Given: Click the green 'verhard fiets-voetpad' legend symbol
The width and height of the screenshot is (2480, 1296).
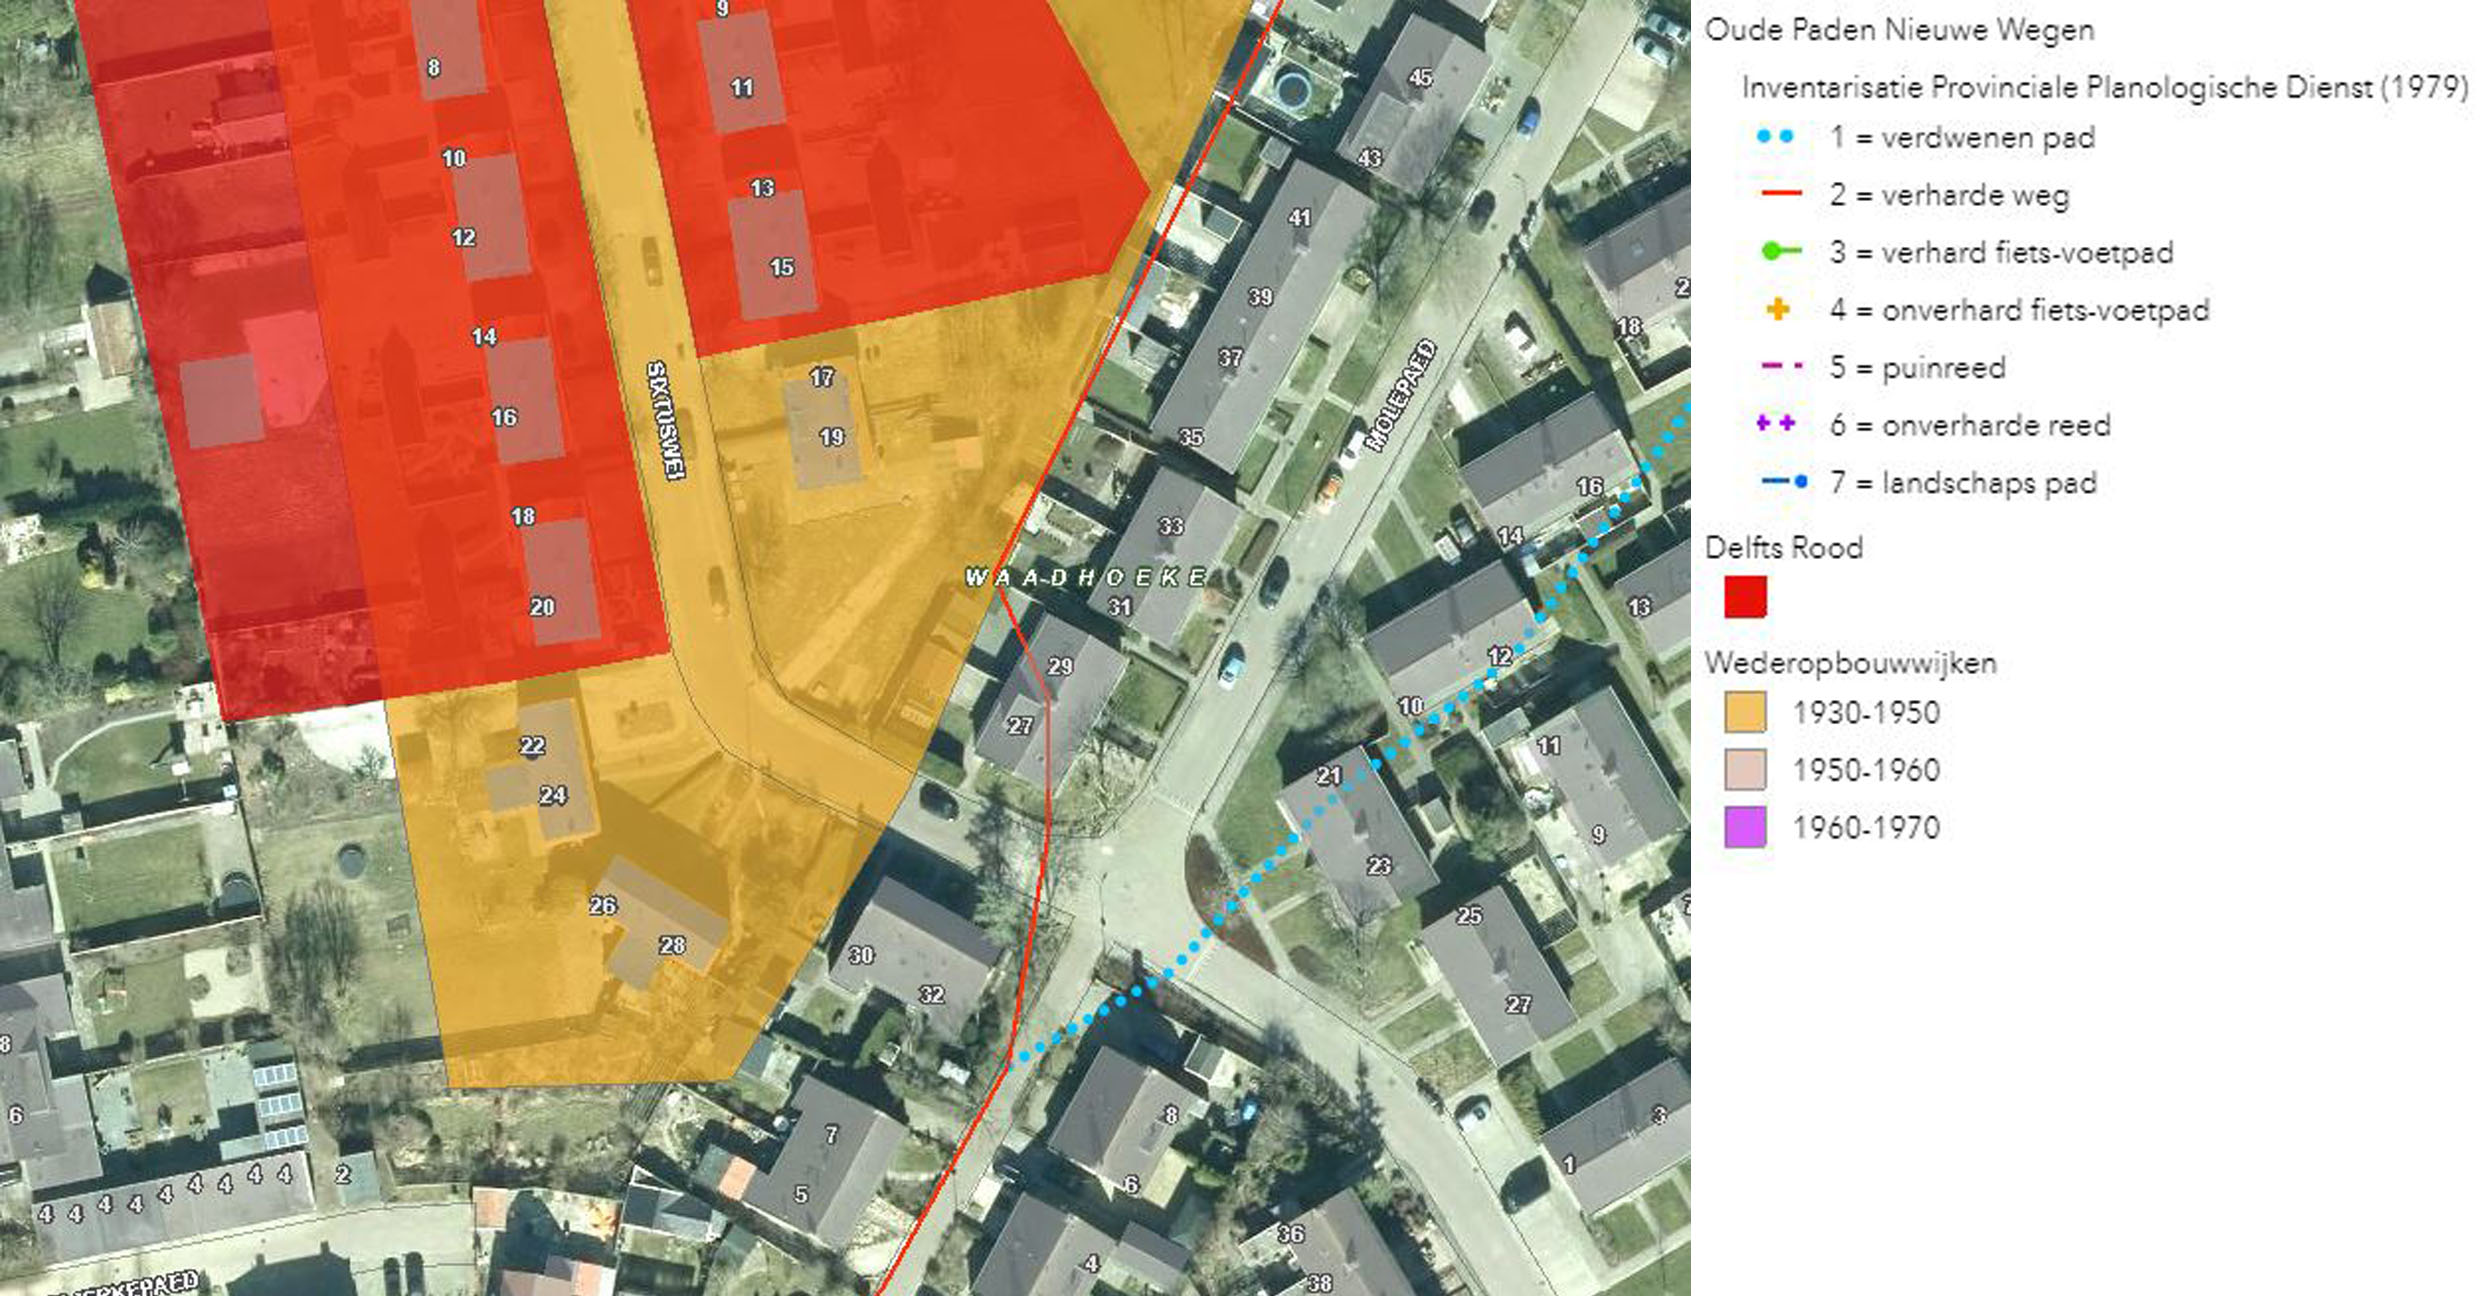Looking at the screenshot, I should tap(1780, 252).
